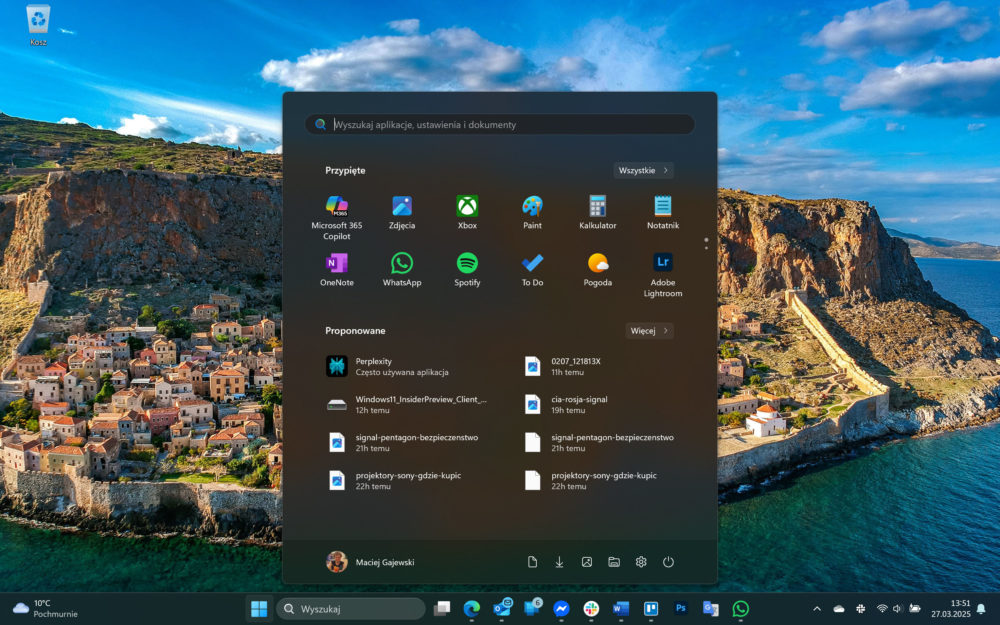Viewport: 1000px width, 625px height.
Task: Switch to Slack on the taskbar
Action: coord(591,609)
